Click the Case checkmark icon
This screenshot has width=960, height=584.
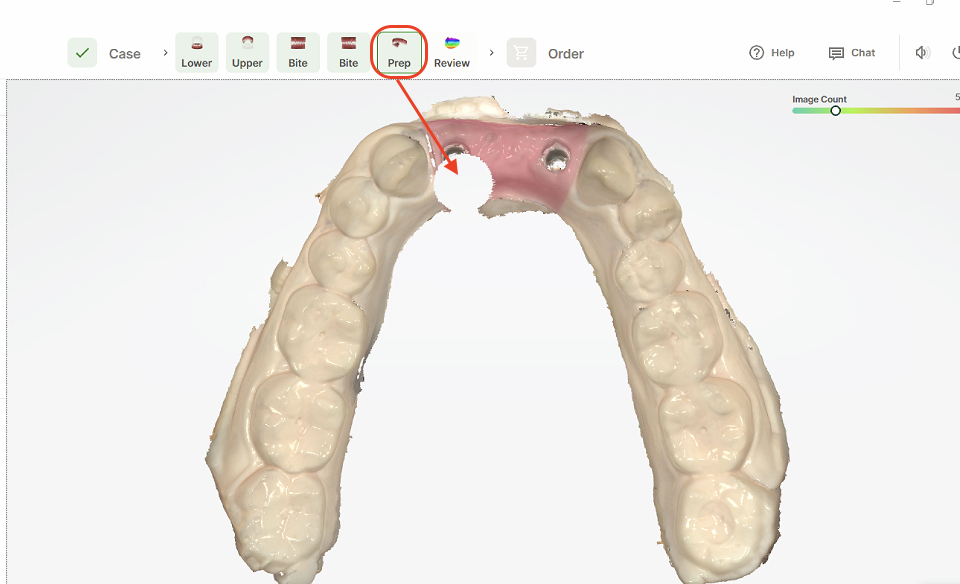pyautogui.click(x=82, y=53)
